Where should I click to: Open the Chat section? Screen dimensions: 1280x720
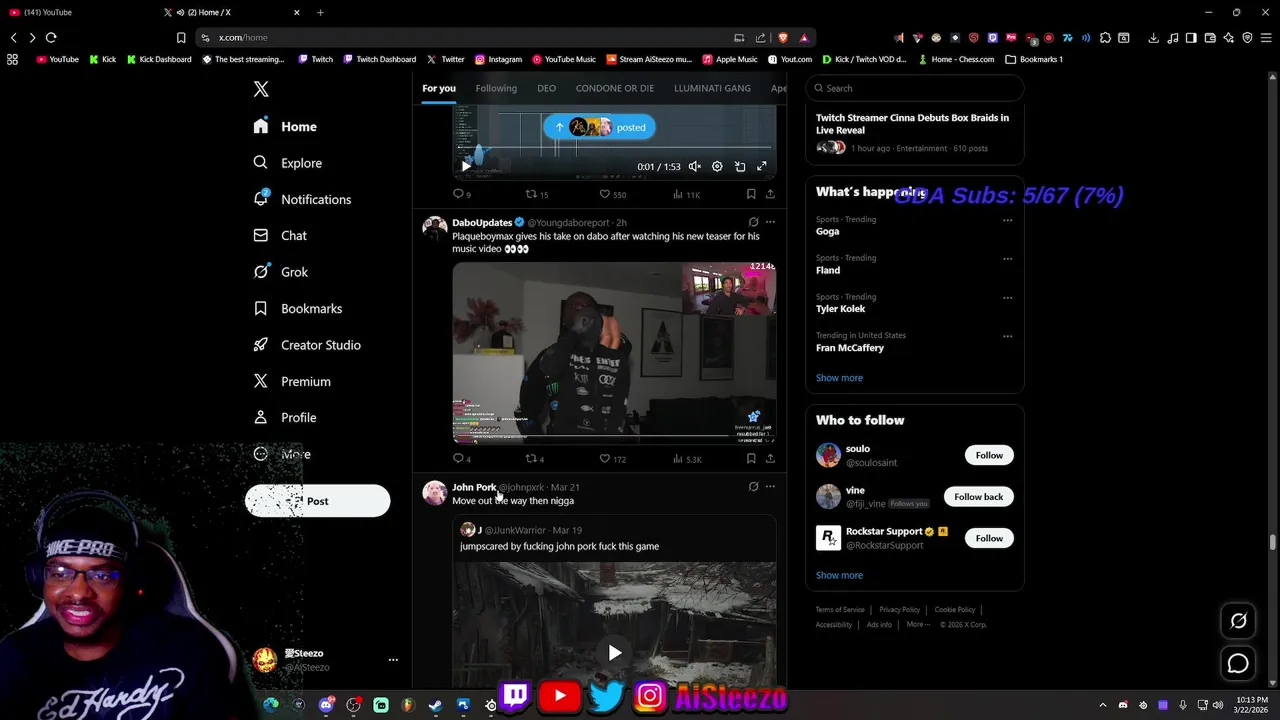pyautogui.click(x=281, y=236)
